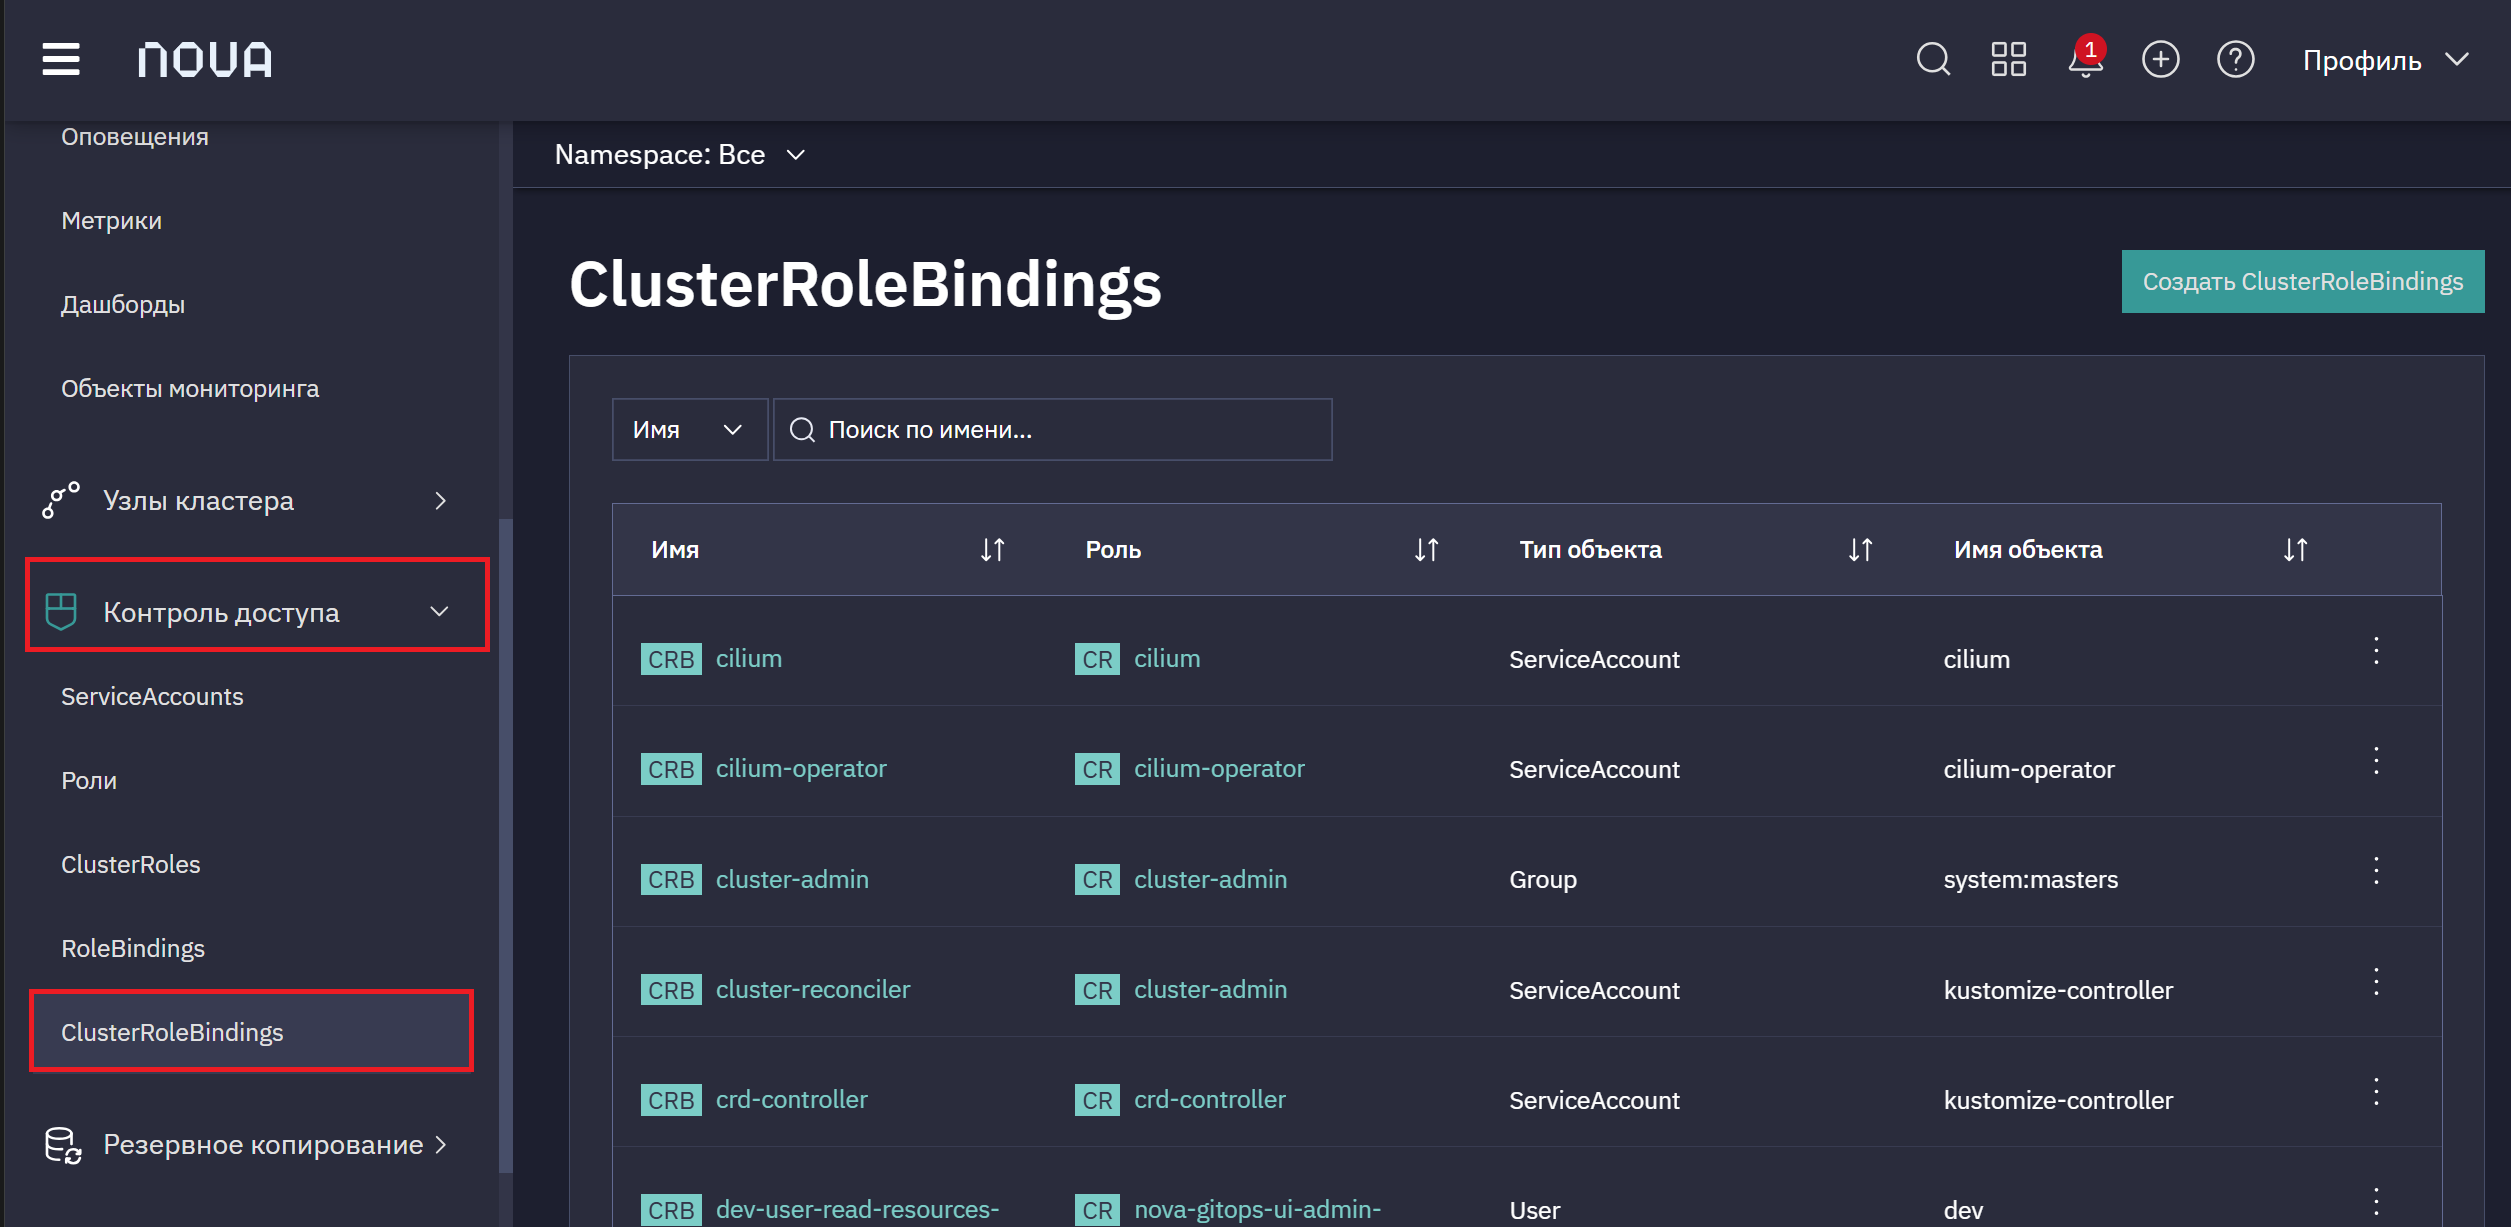2511x1227 pixels.
Task: Sort by Имя объекта column
Action: coord(2295,549)
